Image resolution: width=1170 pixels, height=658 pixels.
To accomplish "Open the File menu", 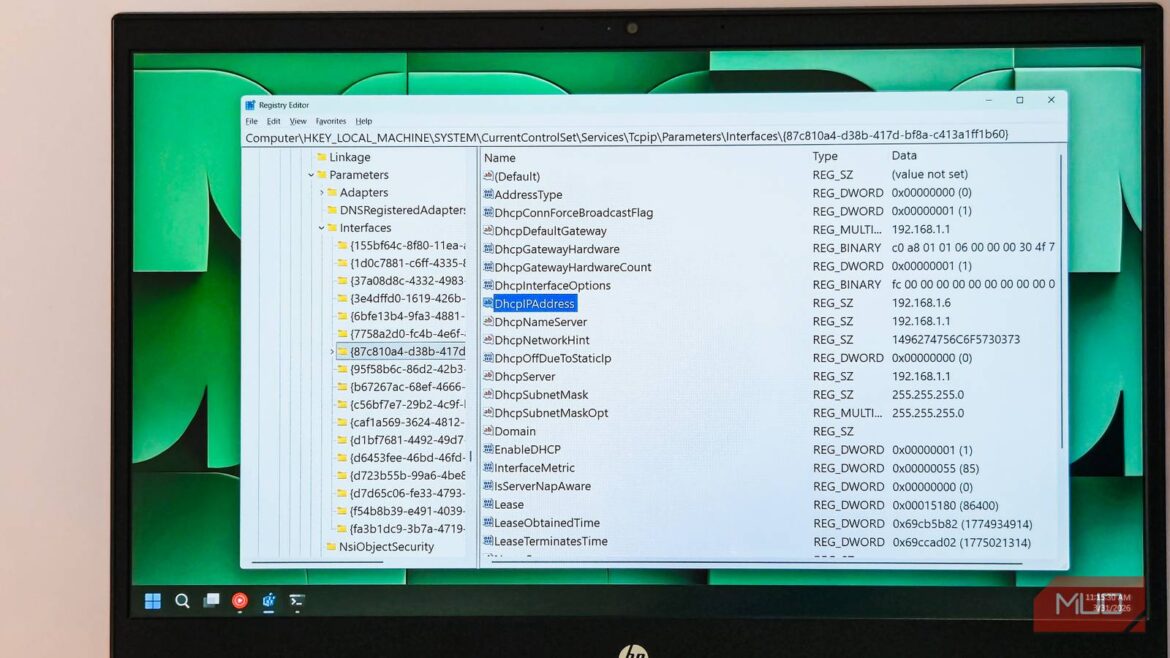I will point(251,120).
